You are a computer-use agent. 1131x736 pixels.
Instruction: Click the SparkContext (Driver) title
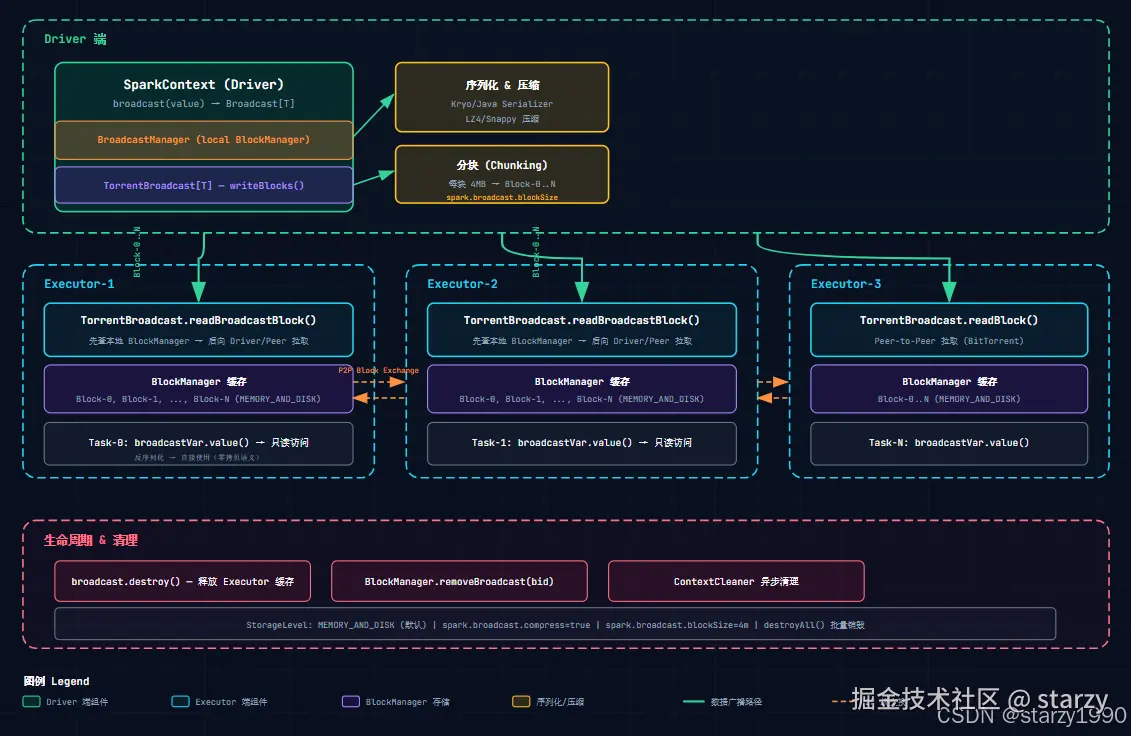pyautogui.click(x=203, y=84)
